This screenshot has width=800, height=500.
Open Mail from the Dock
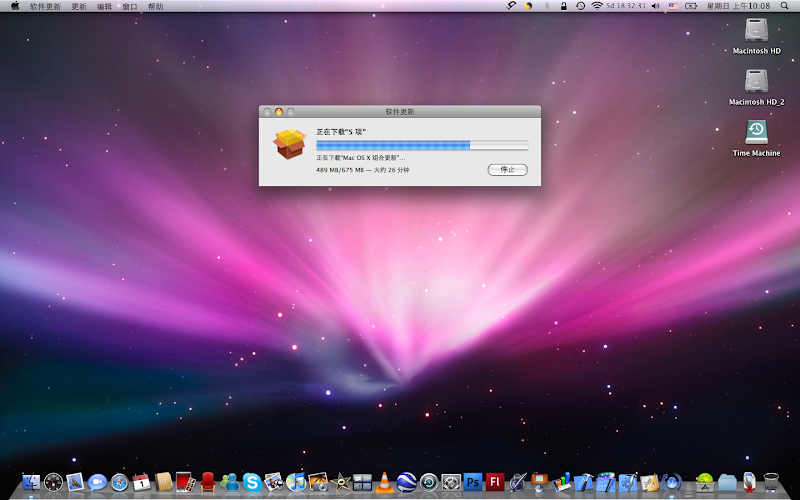pos(76,482)
